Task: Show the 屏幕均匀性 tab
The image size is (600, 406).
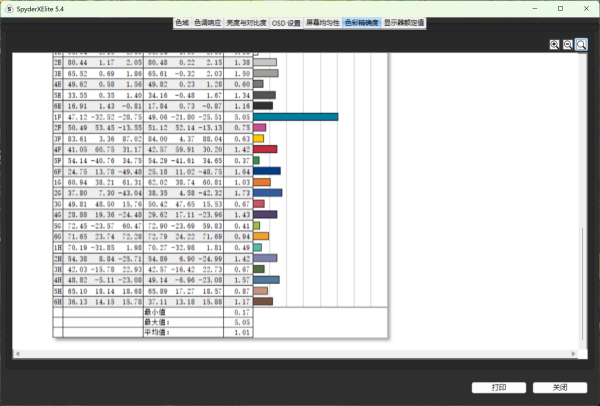Action: tap(322, 21)
